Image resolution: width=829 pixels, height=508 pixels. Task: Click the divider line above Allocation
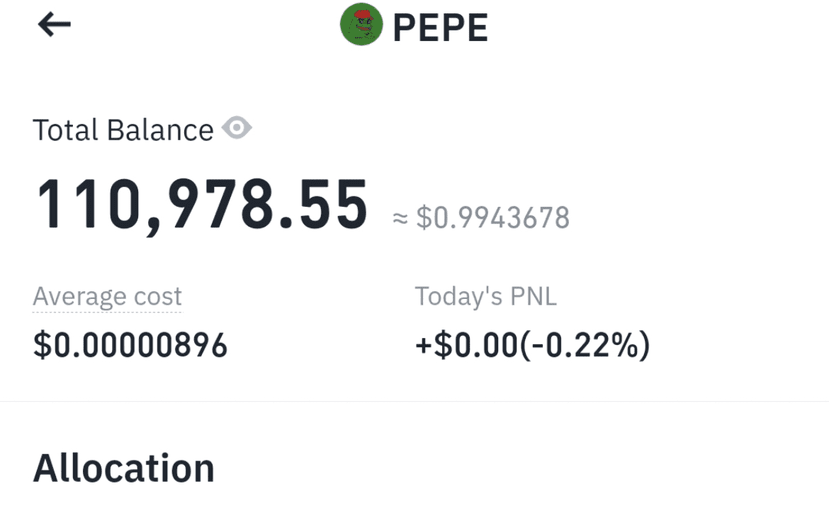pyautogui.click(x=414, y=401)
